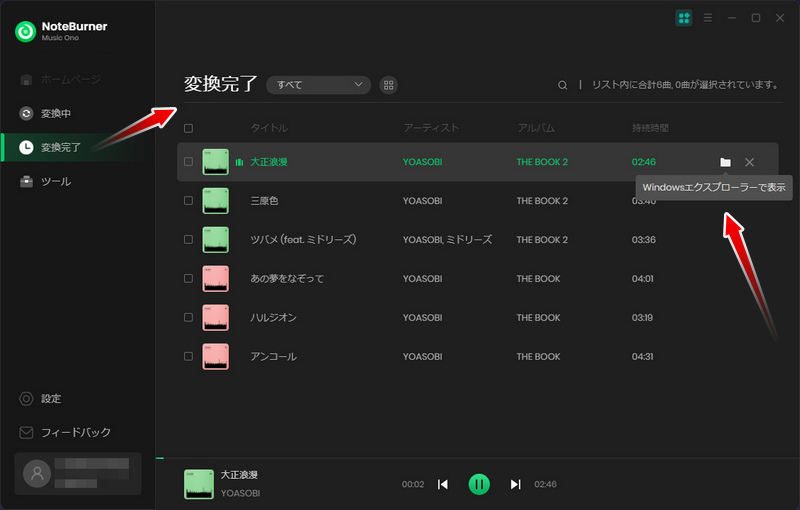
Task: Skip to the next track
Action: click(515, 484)
